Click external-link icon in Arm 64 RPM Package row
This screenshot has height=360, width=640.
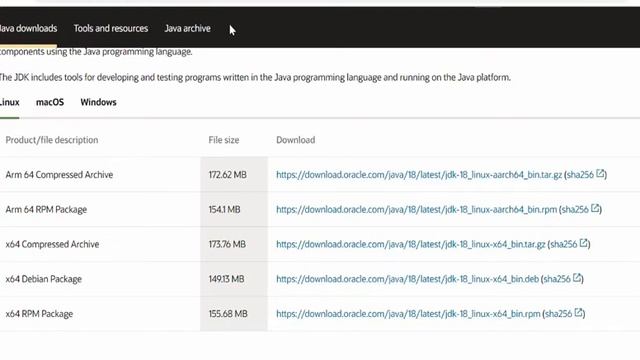click(595, 208)
